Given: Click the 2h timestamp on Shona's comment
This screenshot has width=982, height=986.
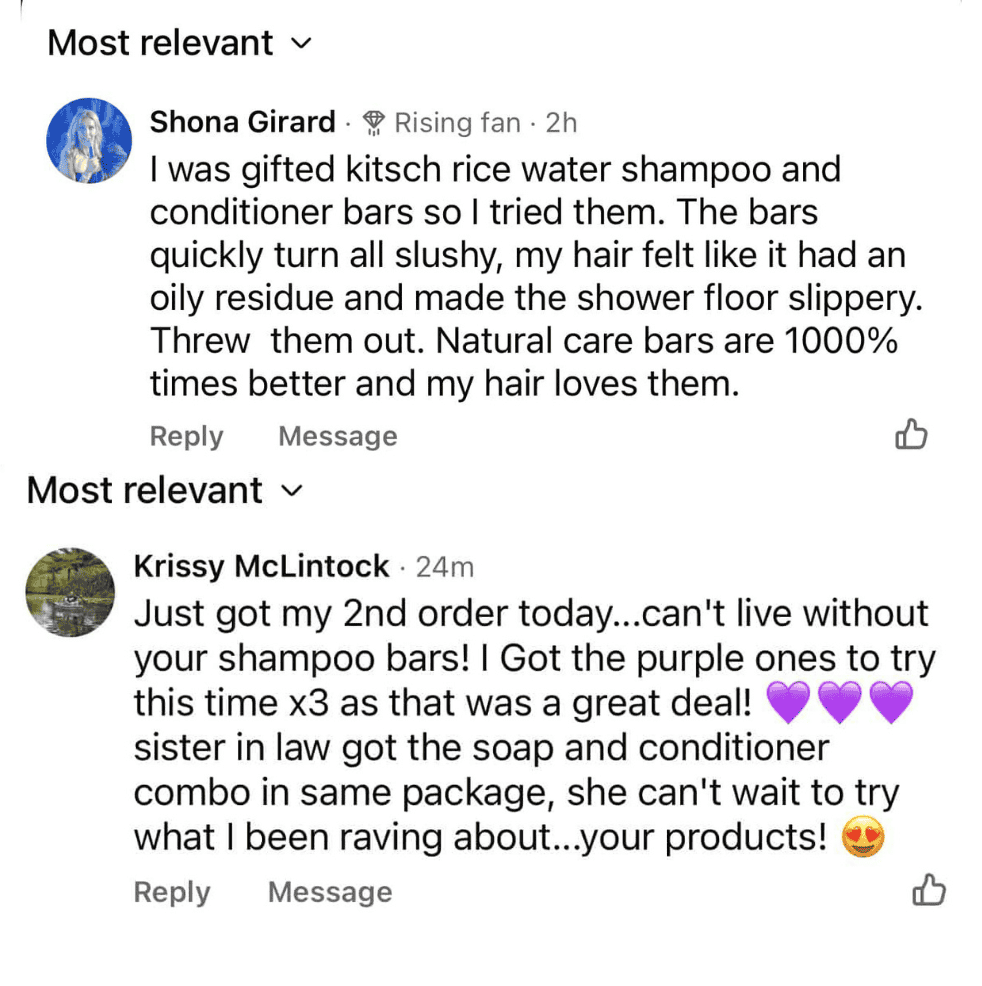Looking at the screenshot, I should [561, 123].
